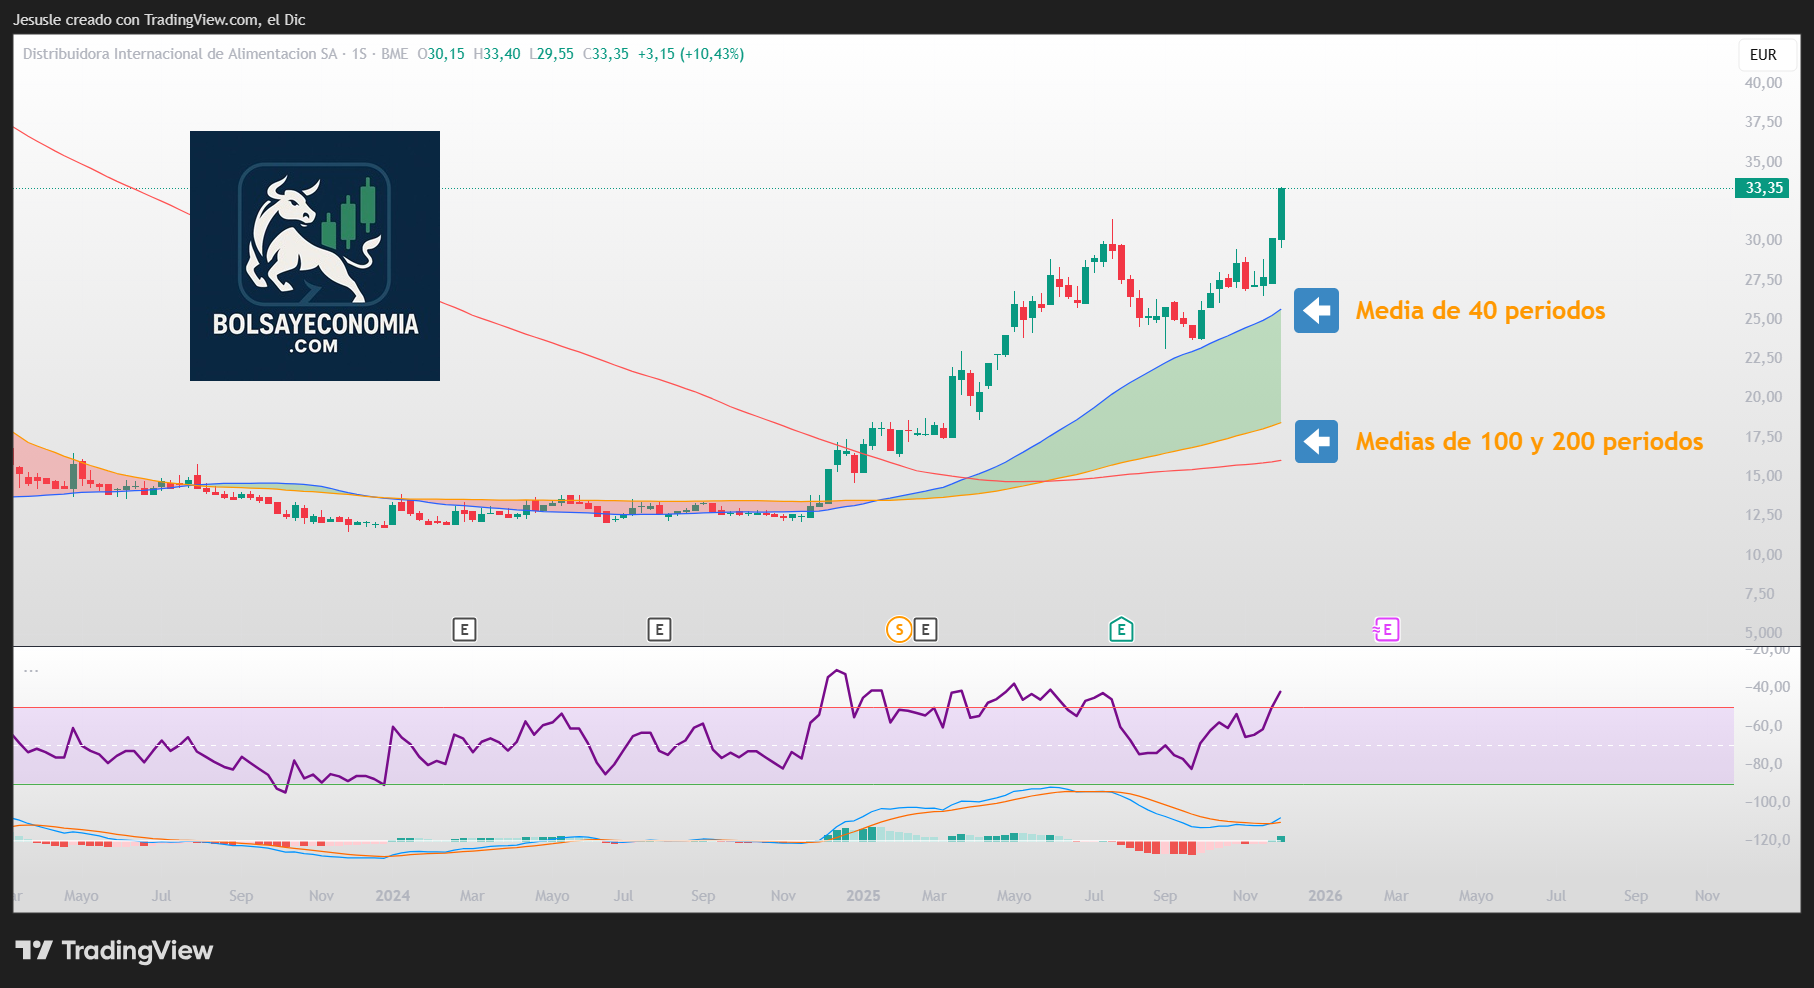Click the arrow icon beside Medias de 100 y 200
The width and height of the screenshot is (1814, 988).
click(1316, 441)
